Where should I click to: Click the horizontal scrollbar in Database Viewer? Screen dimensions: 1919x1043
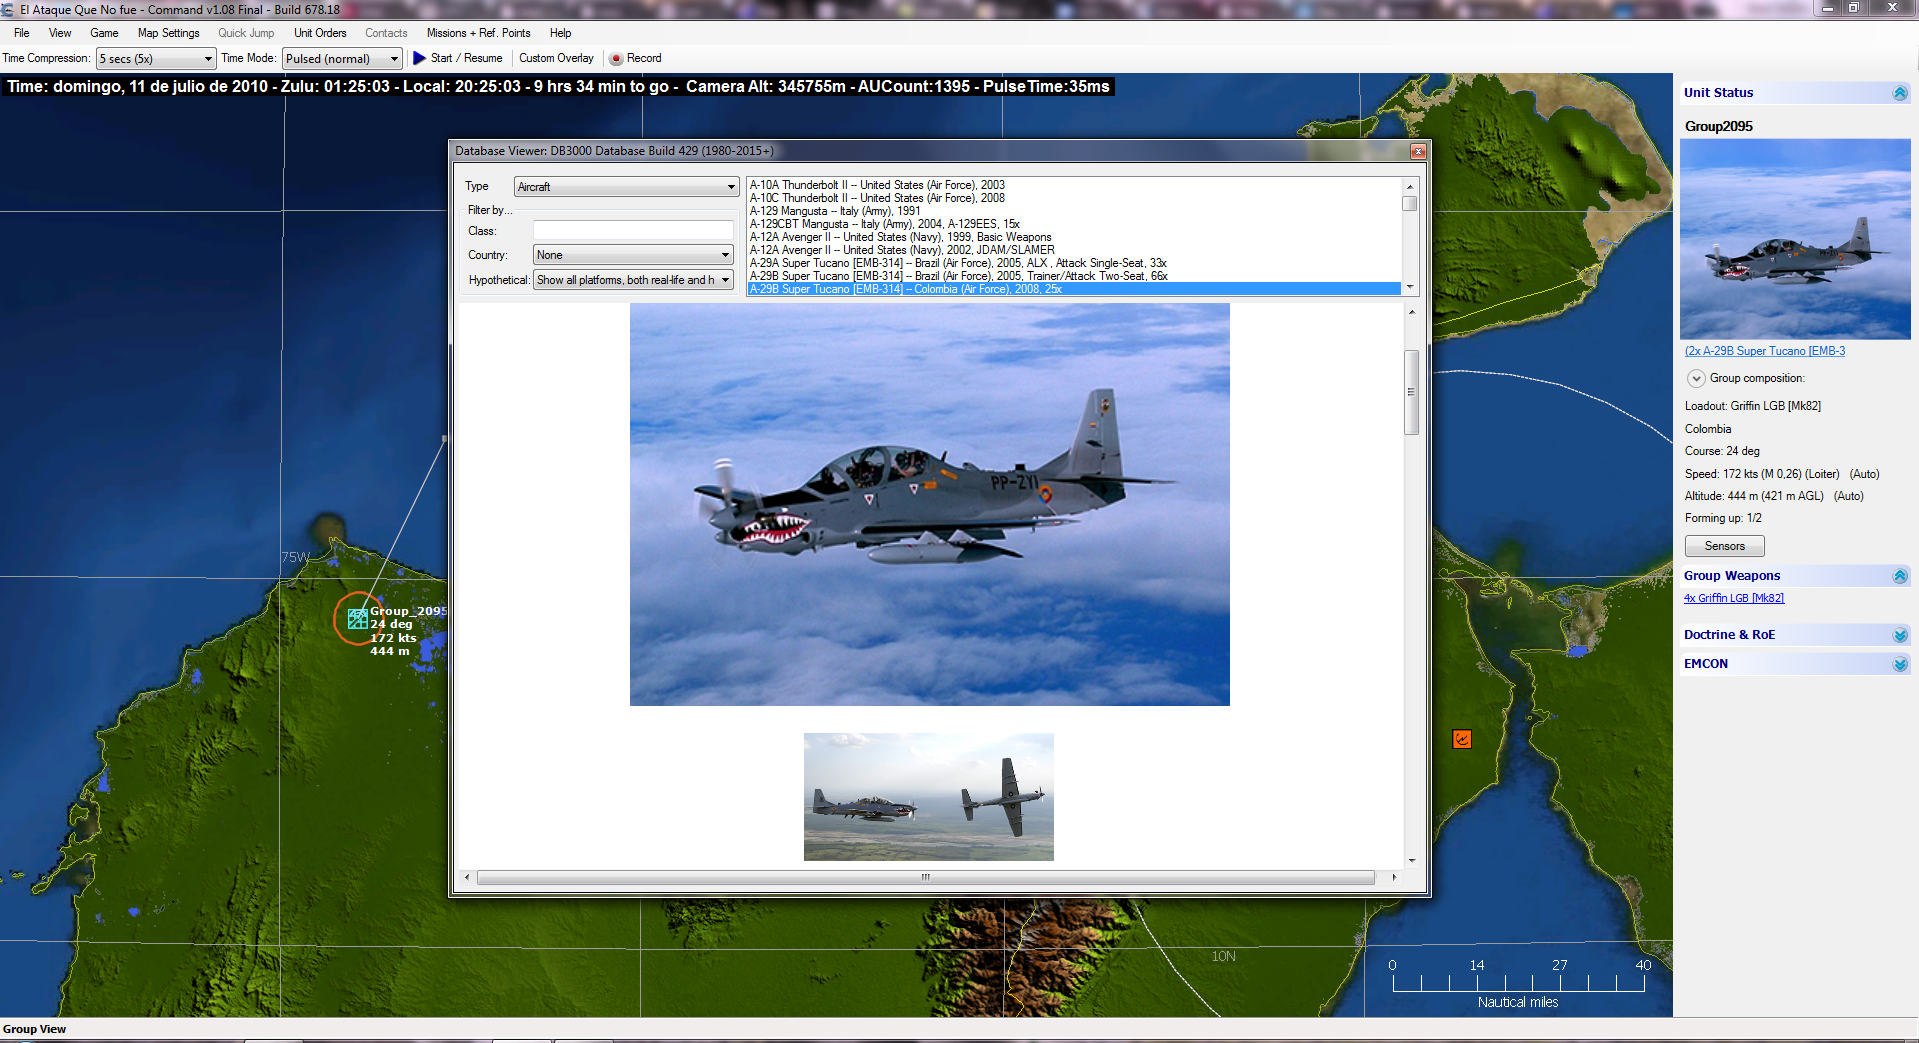coord(926,877)
